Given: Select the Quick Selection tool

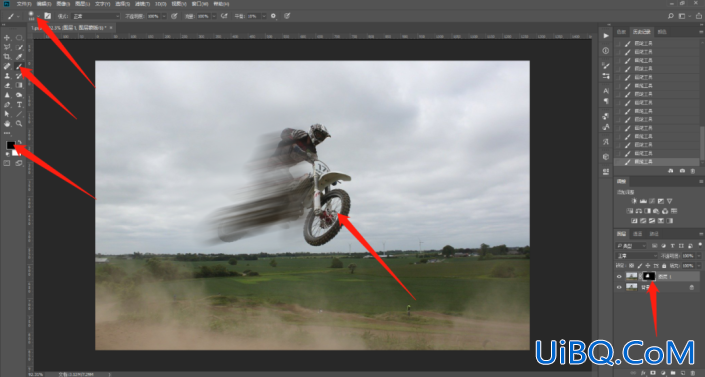Looking at the screenshot, I should [x=19, y=47].
